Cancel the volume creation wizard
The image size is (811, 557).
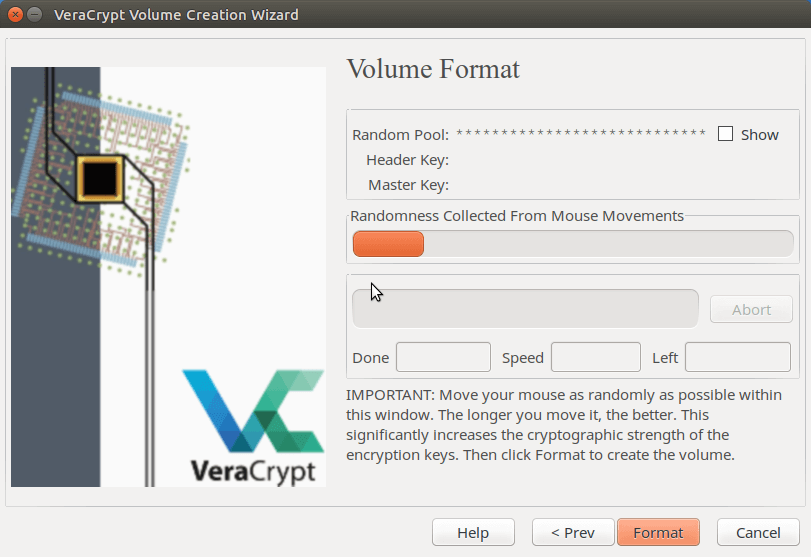[757, 532]
